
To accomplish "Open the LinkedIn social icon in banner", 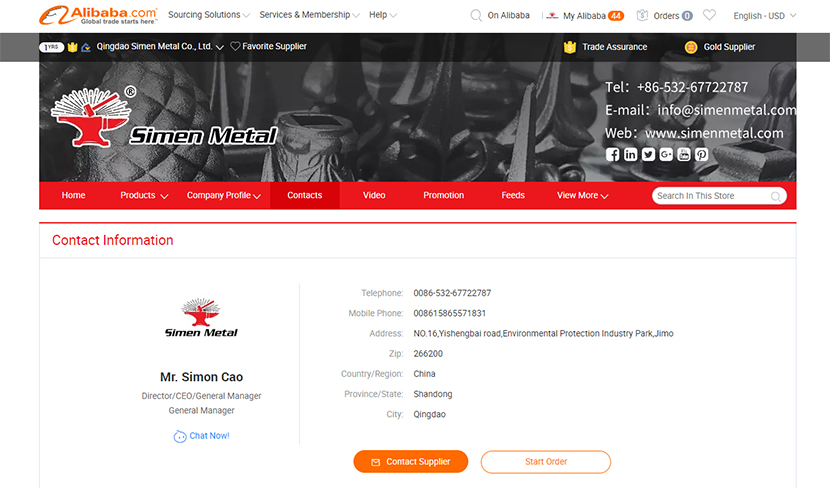I will click(x=630, y=154).
